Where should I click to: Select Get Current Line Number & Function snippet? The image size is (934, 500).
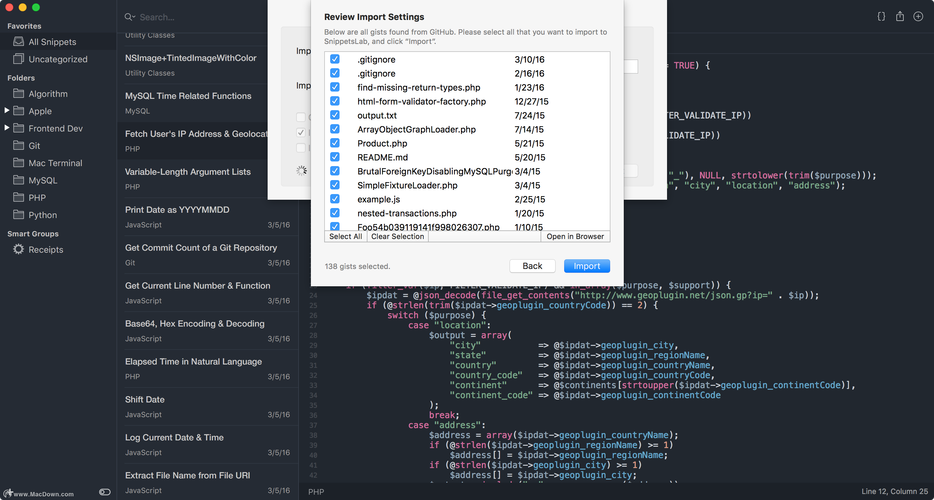(x=207, y=293)
